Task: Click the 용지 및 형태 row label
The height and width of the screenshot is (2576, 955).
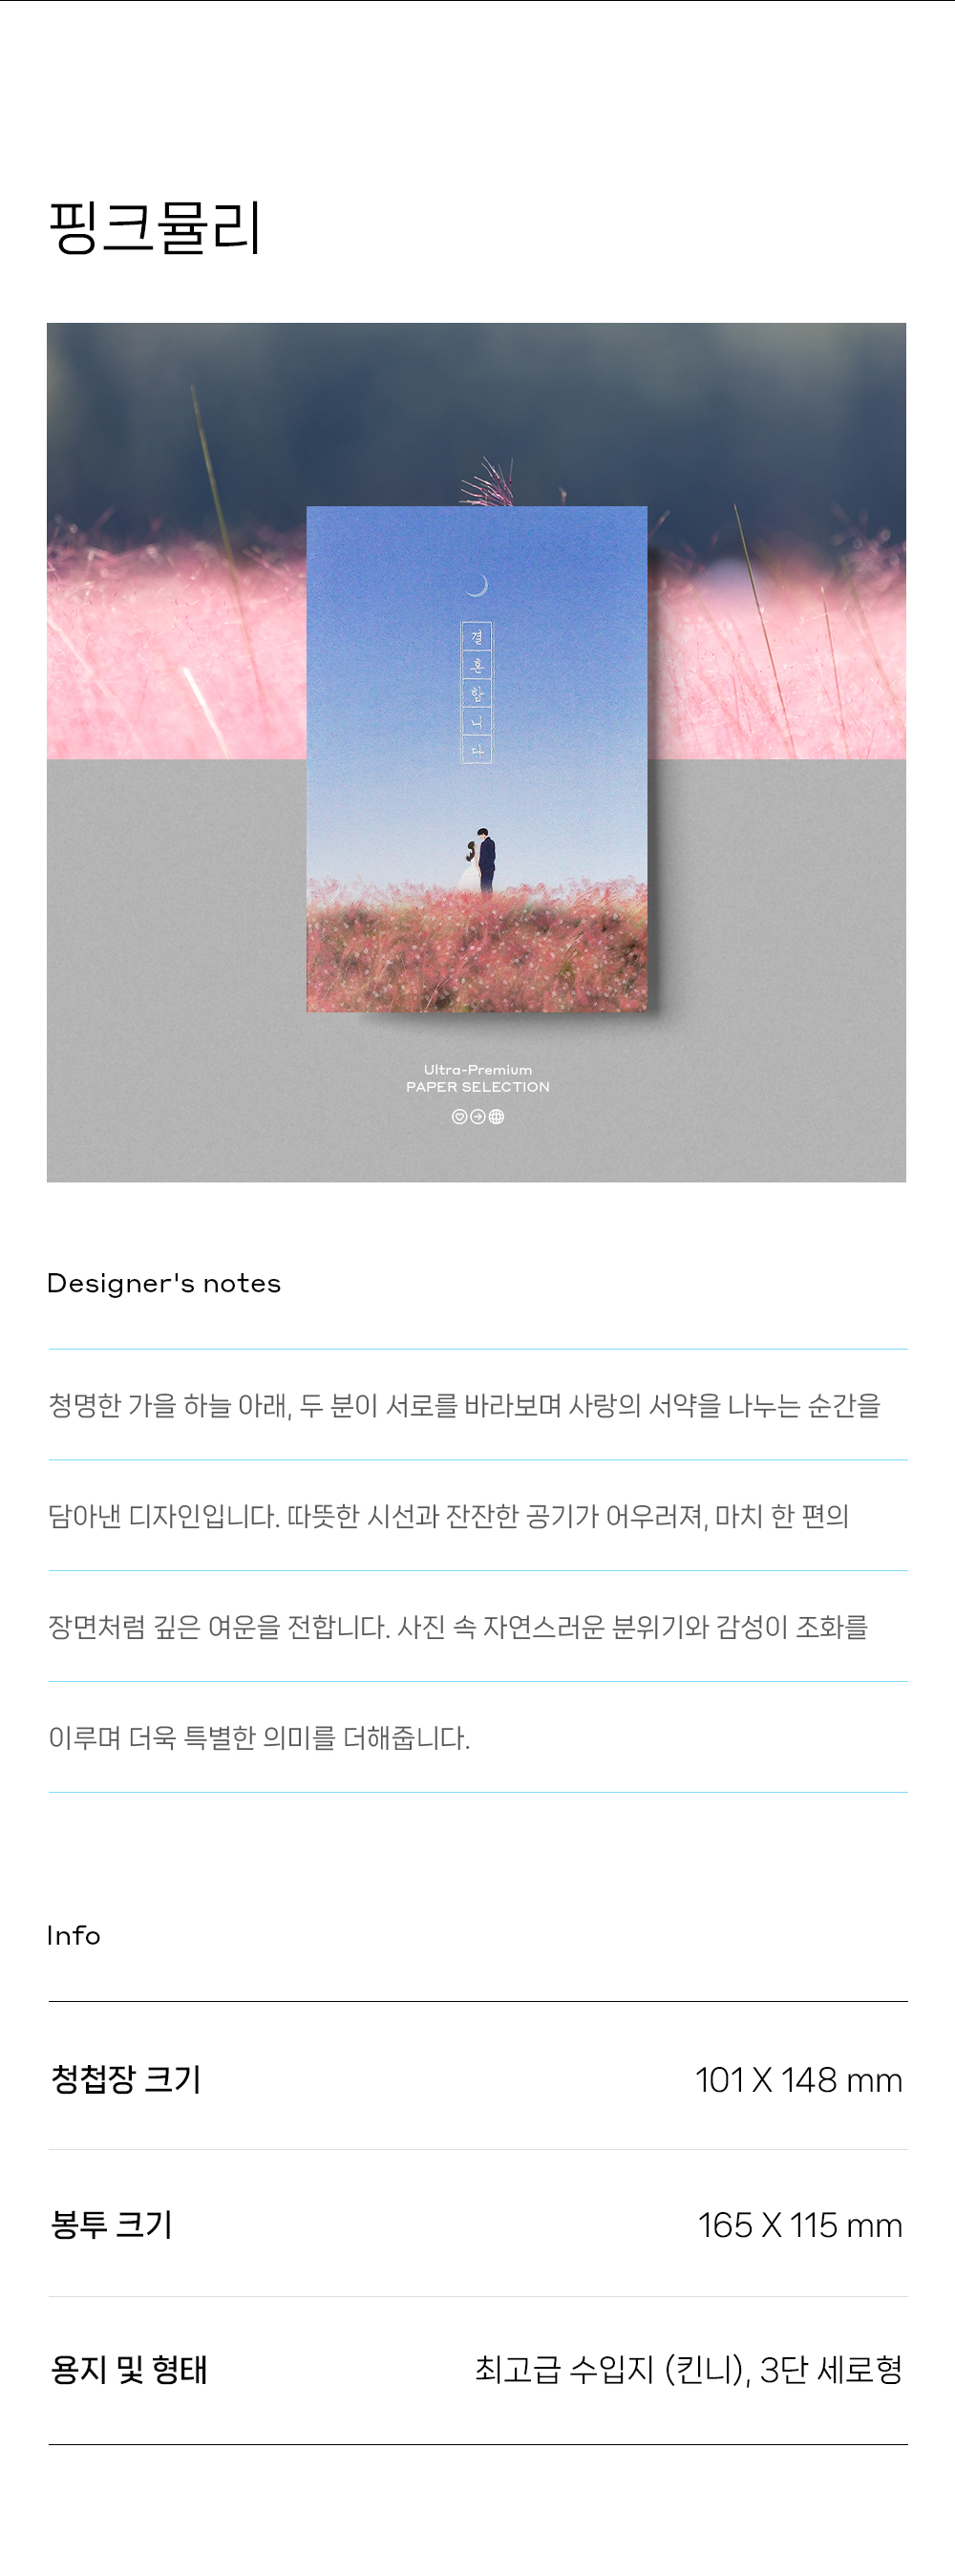Action: [x=129, y=2369]
